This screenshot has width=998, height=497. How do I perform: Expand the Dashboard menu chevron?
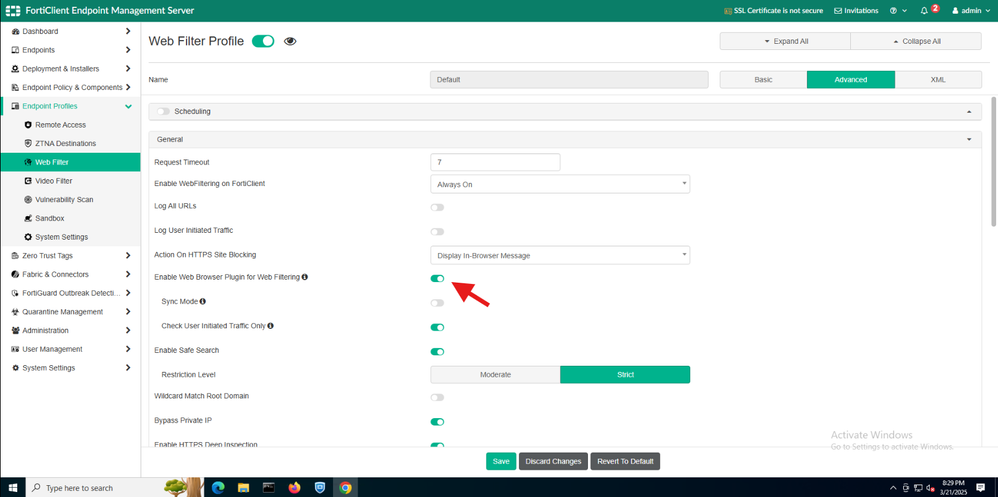[128, 31]
